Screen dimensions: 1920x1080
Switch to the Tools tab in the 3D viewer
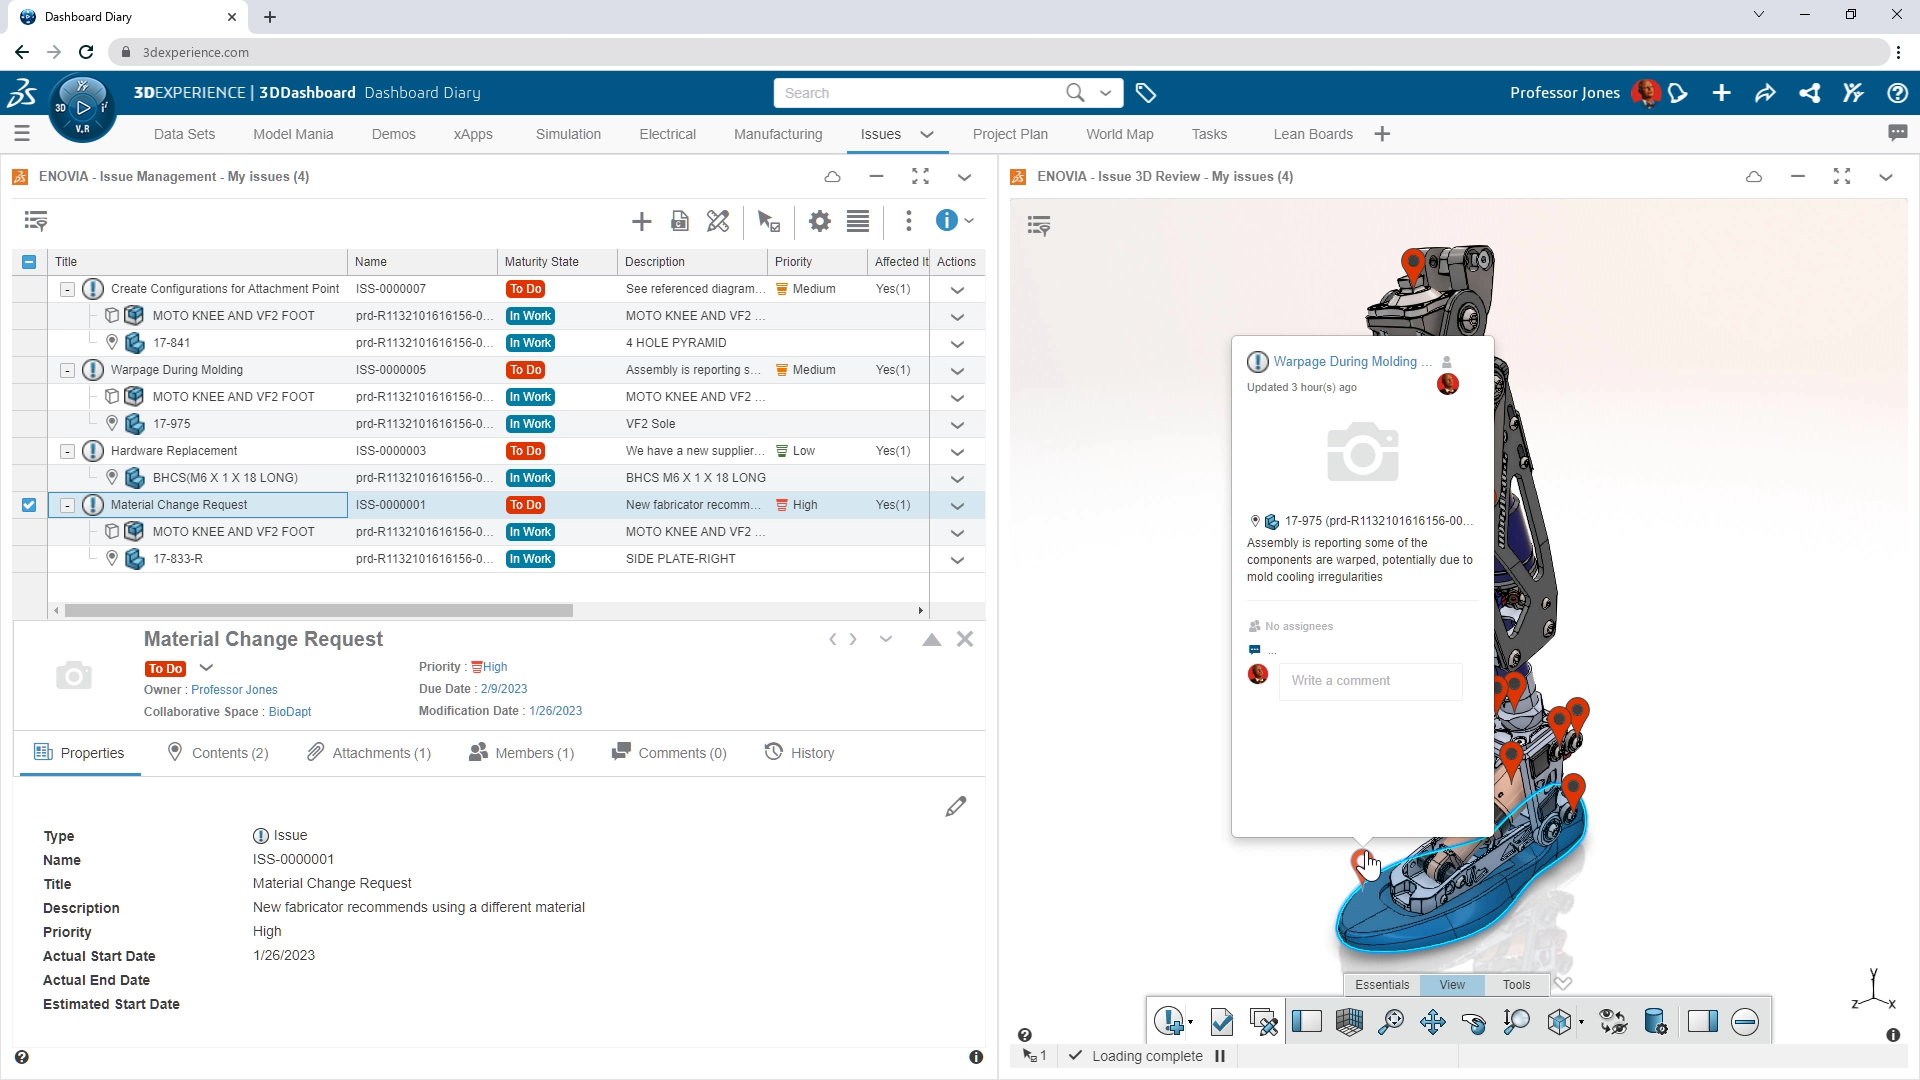point(1515,985)
